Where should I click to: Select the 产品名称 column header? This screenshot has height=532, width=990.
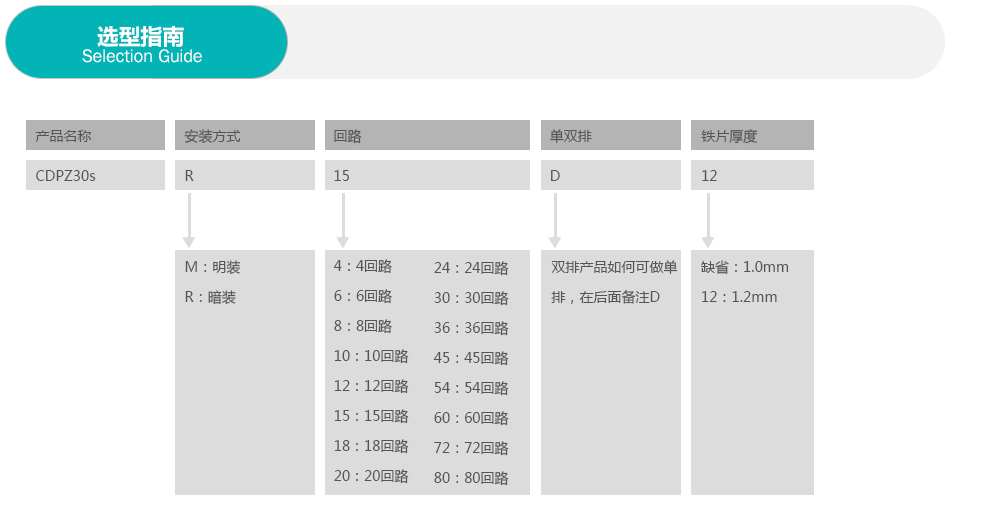click(95, 135)
